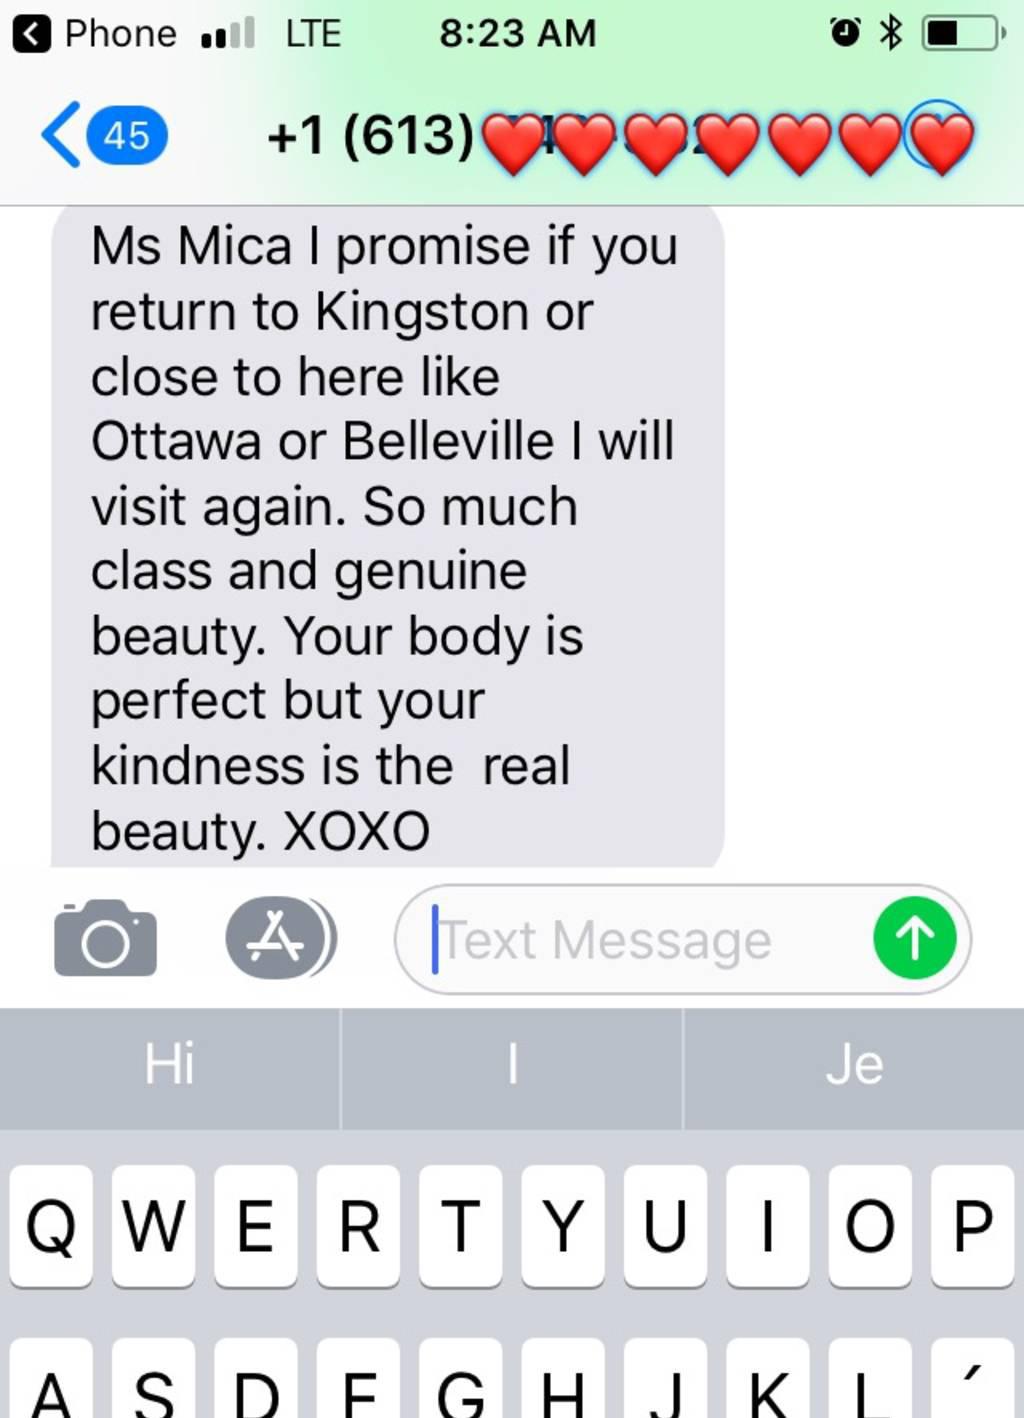Image resolution: width=1024 pixels, height=1418 pixels.
Task: Tap the Bluetooth status icon
Action: (889, 33)
